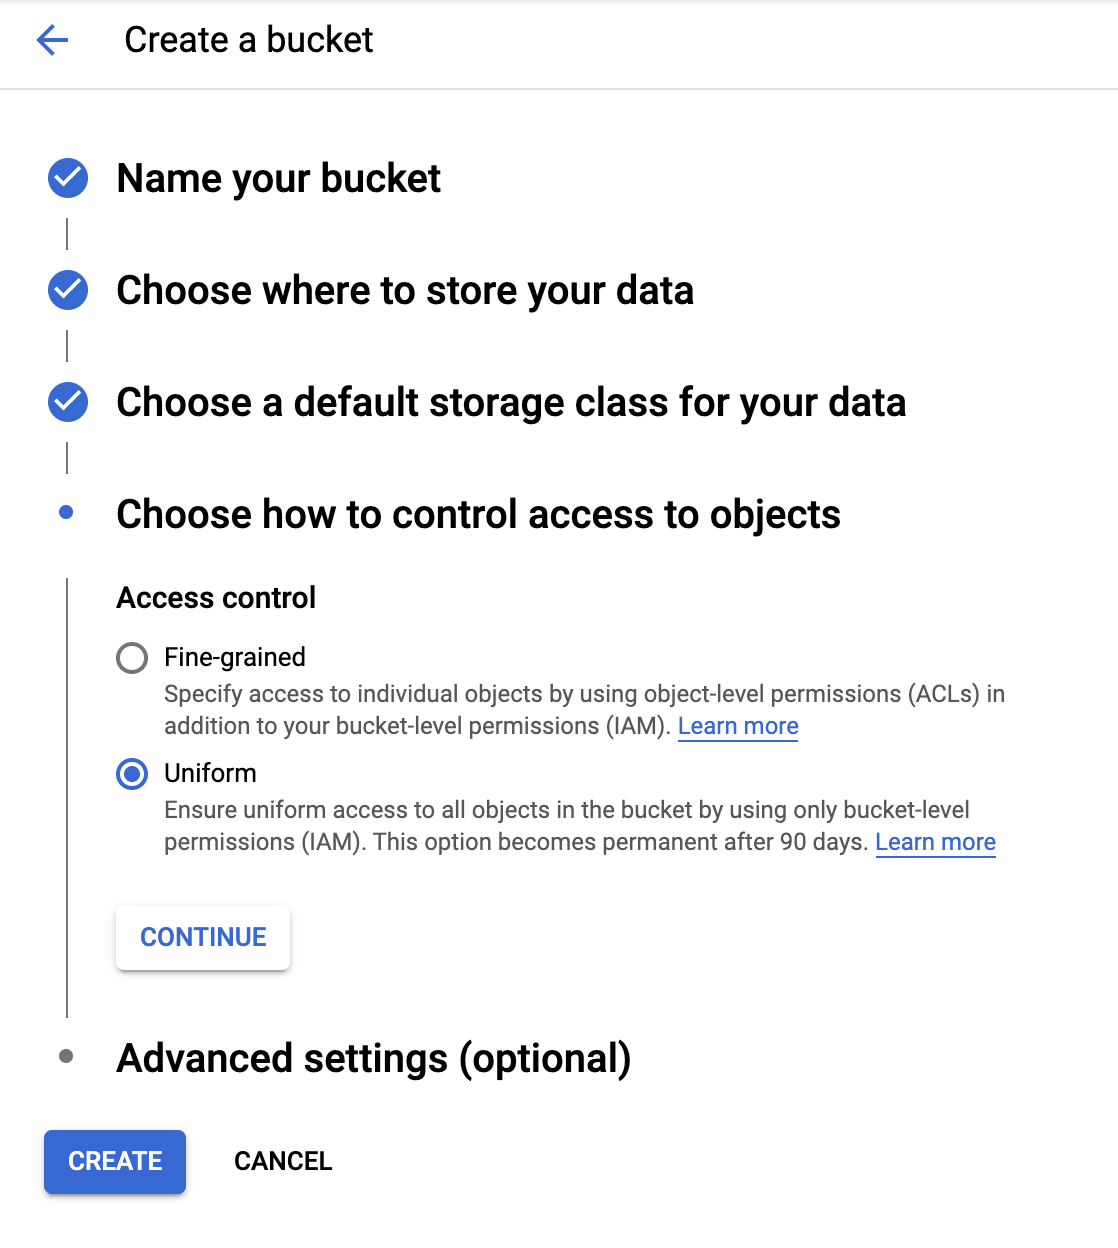Click the Uniform option label text

pos(210,773)
